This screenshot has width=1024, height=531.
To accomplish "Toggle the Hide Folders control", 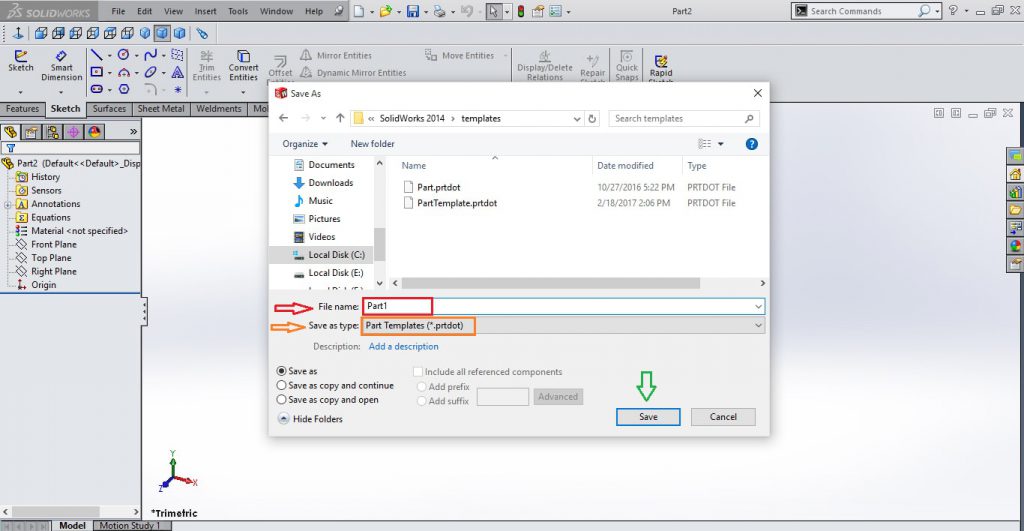I will pyautogui.click(x=311, y=419).
